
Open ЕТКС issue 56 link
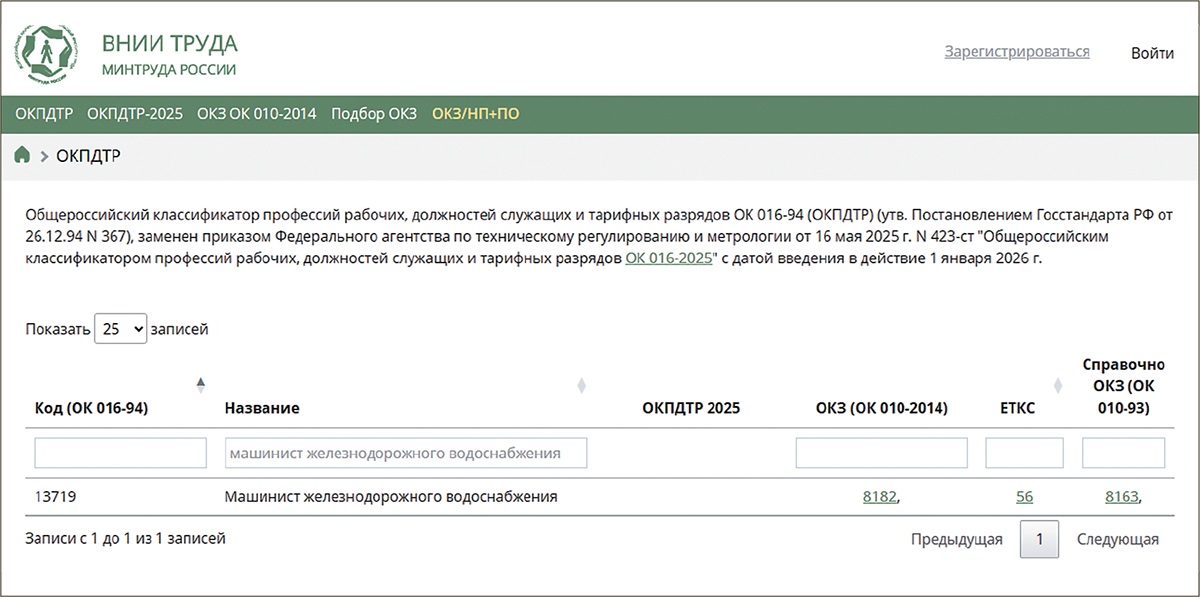coord(1024,496)
